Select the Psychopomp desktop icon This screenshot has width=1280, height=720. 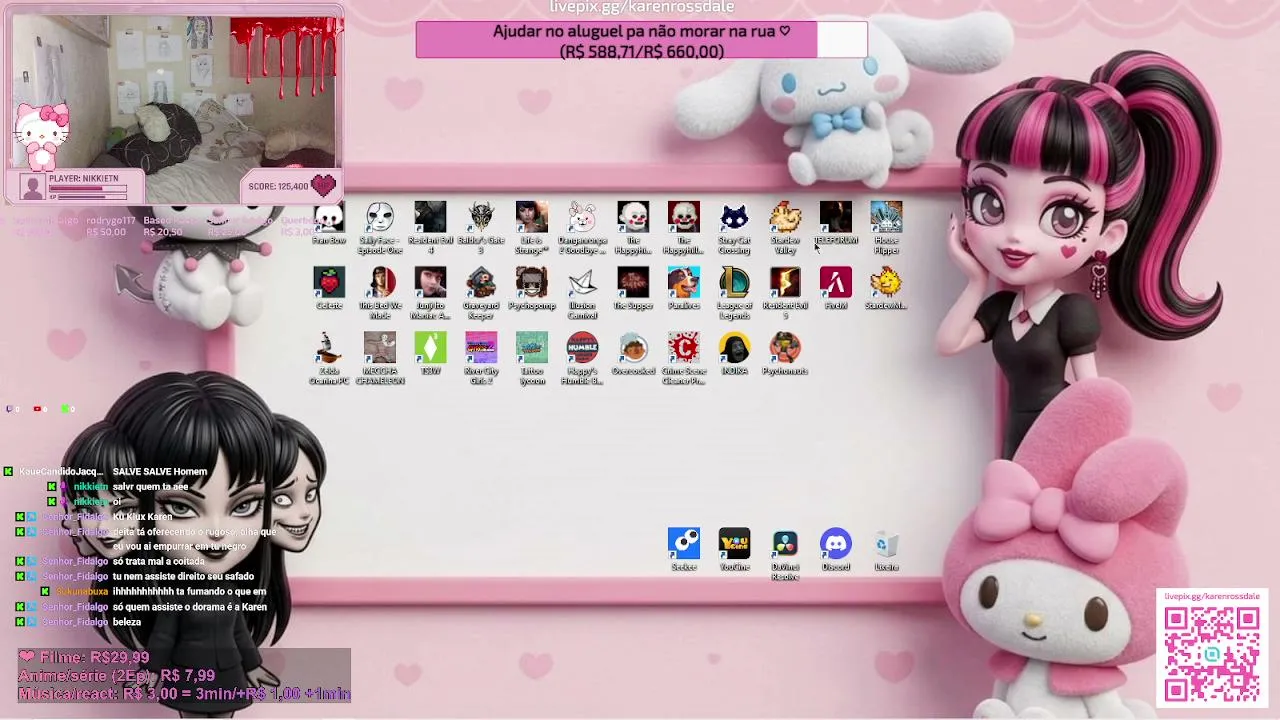click(532, 288)
